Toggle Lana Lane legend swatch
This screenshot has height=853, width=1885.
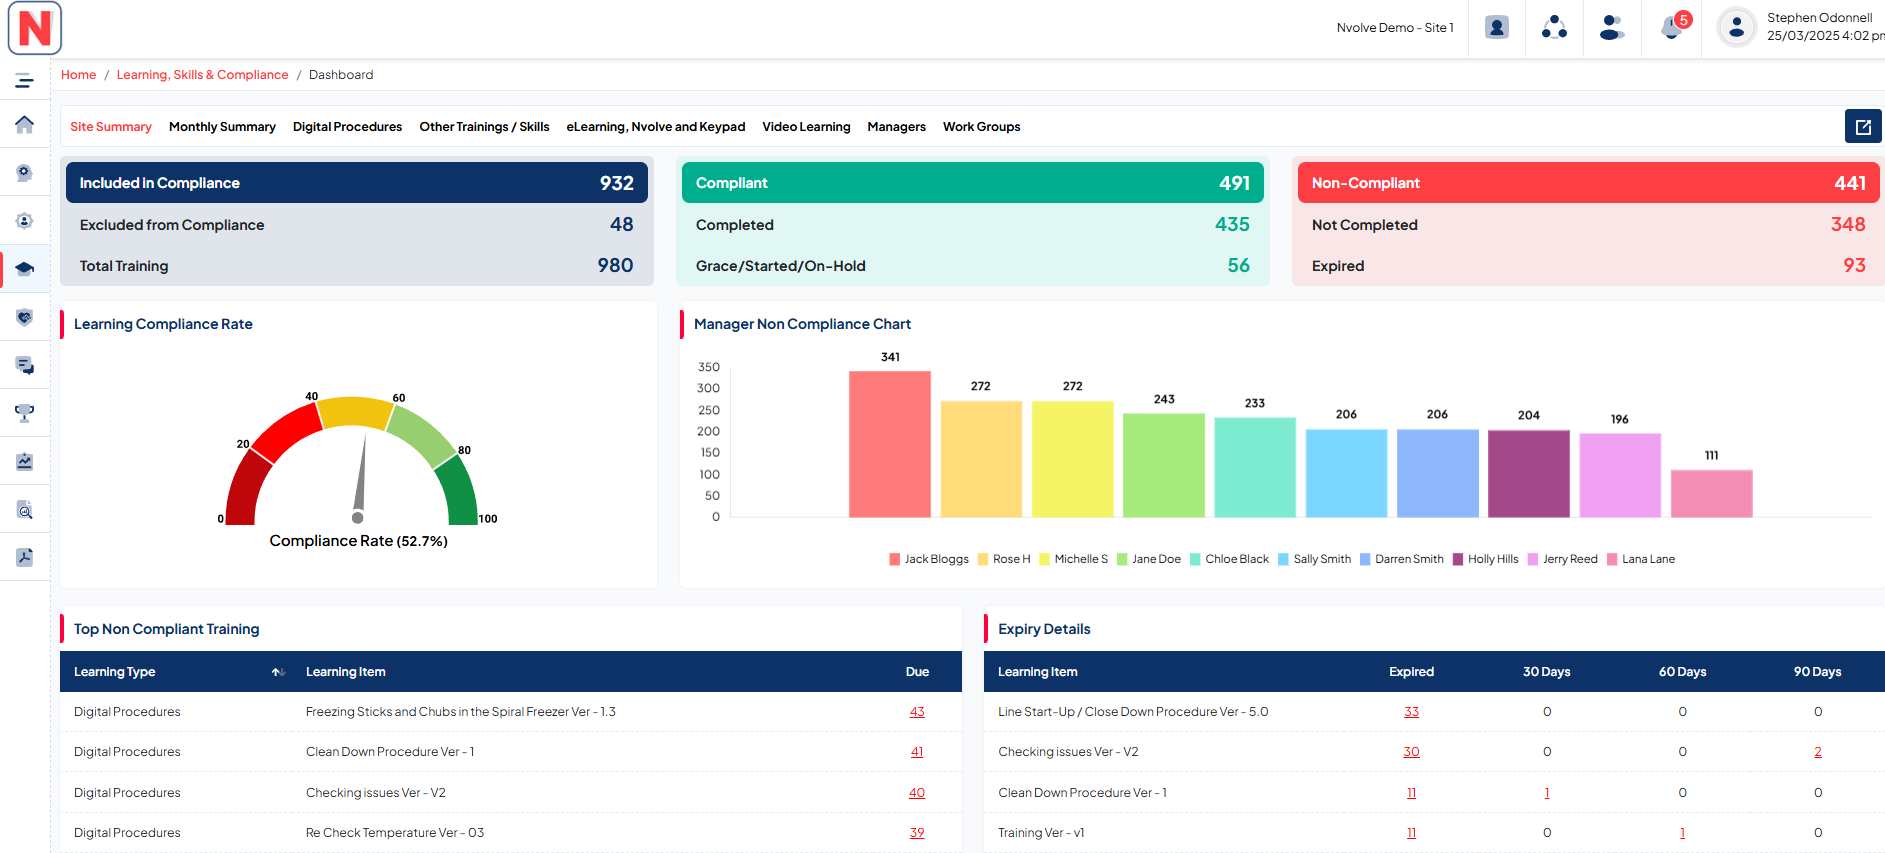[1612, 559]
